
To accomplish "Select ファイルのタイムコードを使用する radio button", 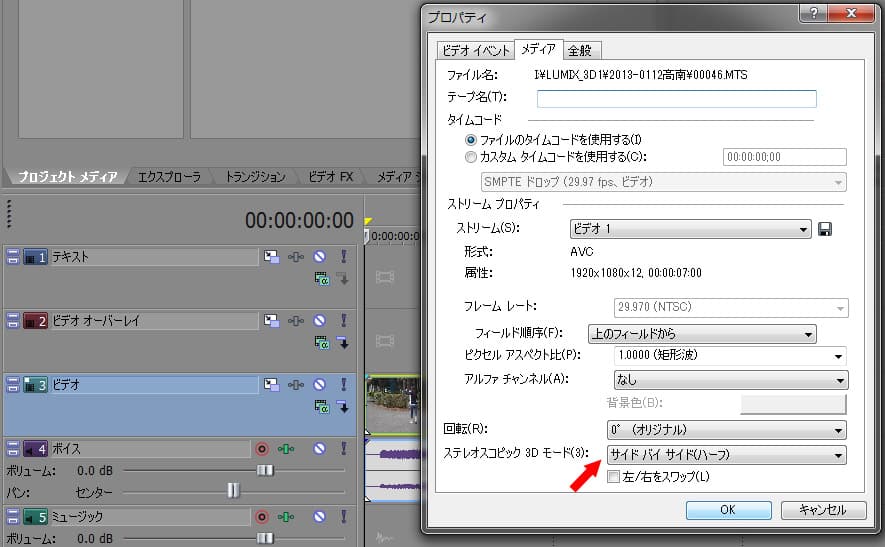I will pyautogui.click(x=471, y=139).
